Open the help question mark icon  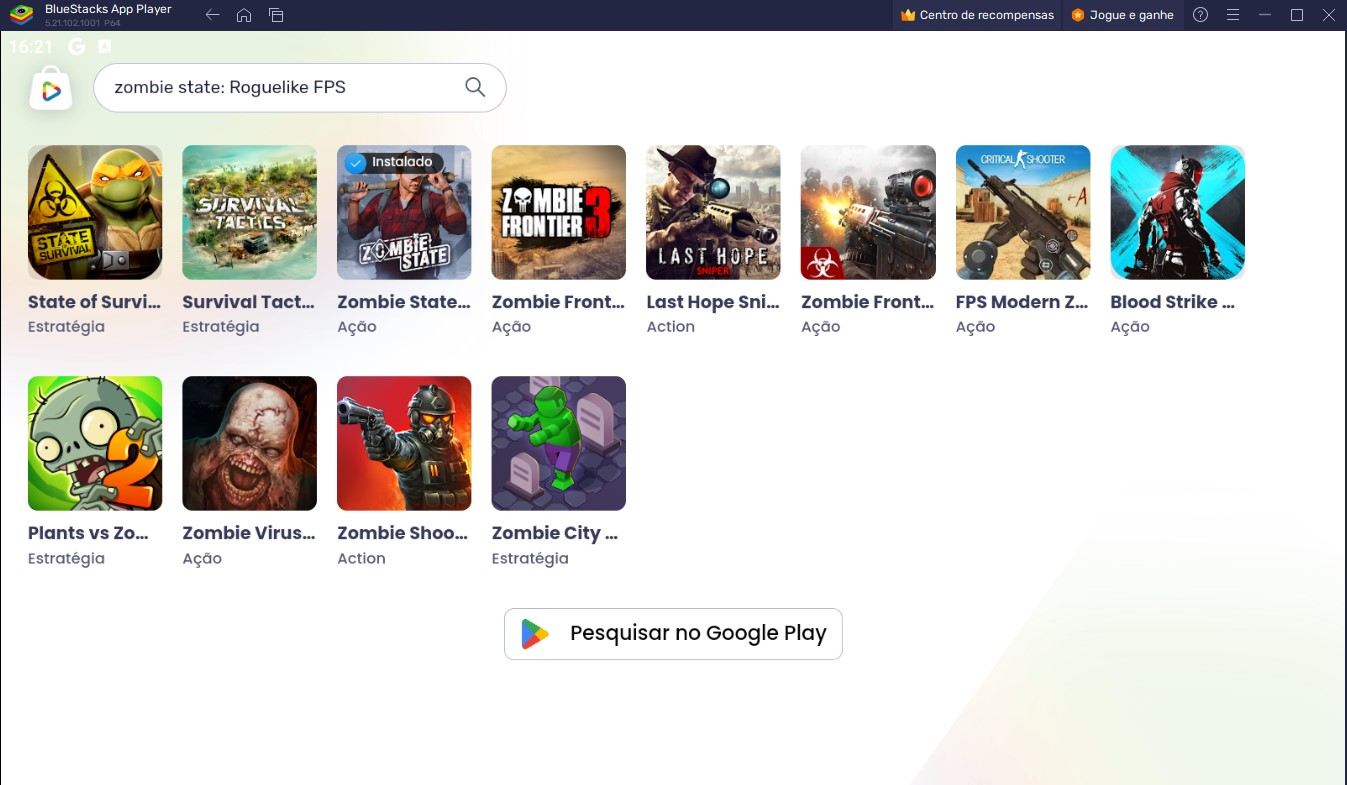(x=1201, y=15)
